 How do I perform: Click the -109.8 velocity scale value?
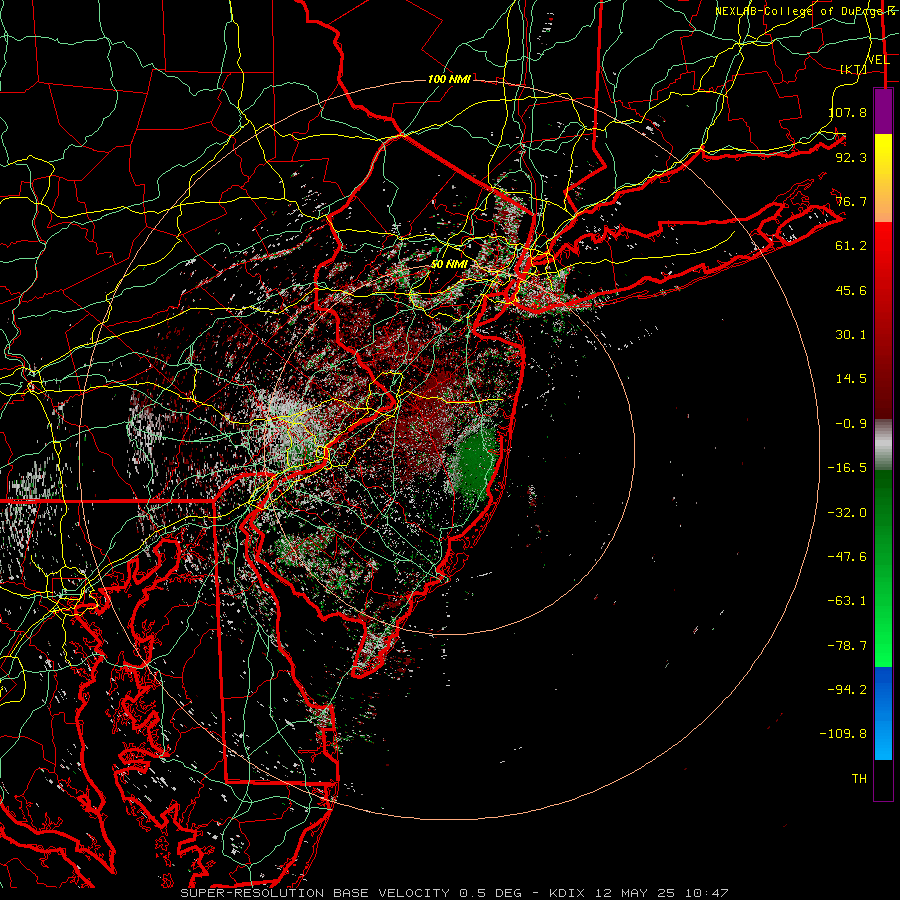tap(843, 734)
